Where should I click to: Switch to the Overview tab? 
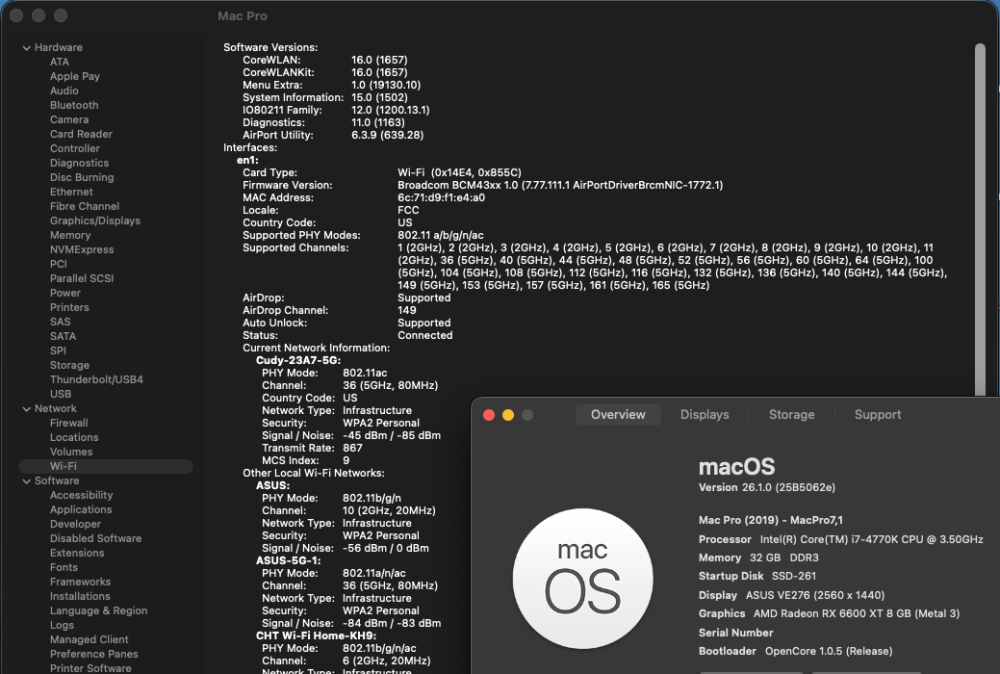(617, 414)
